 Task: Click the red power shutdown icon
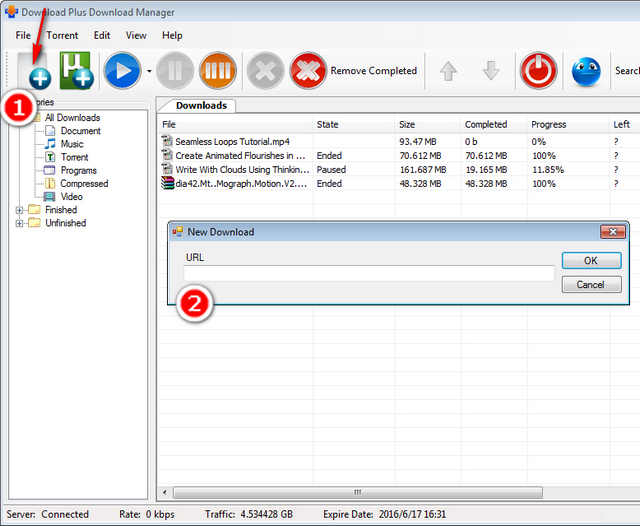tap(538, 71)
